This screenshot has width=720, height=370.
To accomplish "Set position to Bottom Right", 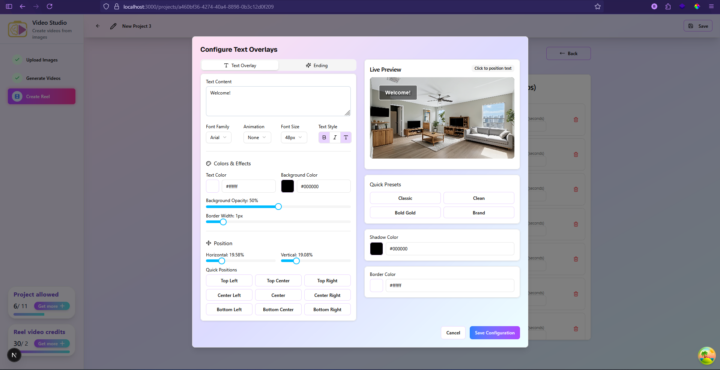I will [327, 309].
